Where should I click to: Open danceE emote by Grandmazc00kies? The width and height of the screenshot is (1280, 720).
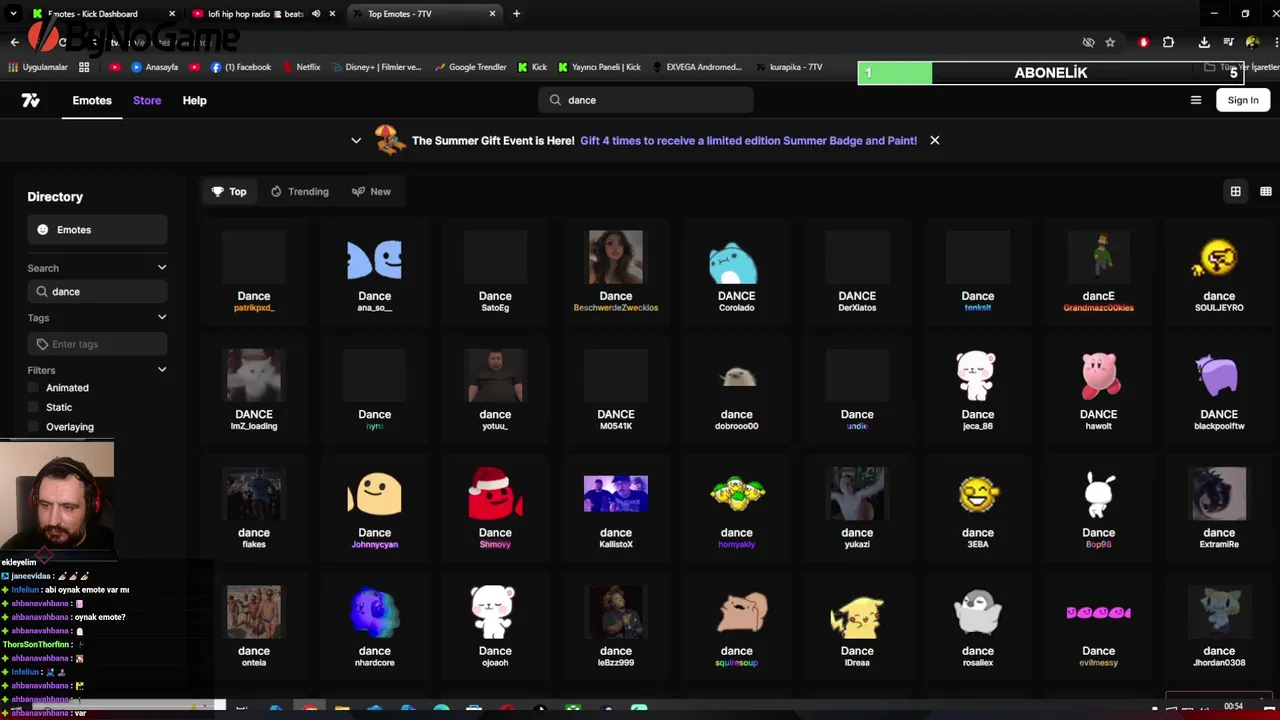(1098, 271)
